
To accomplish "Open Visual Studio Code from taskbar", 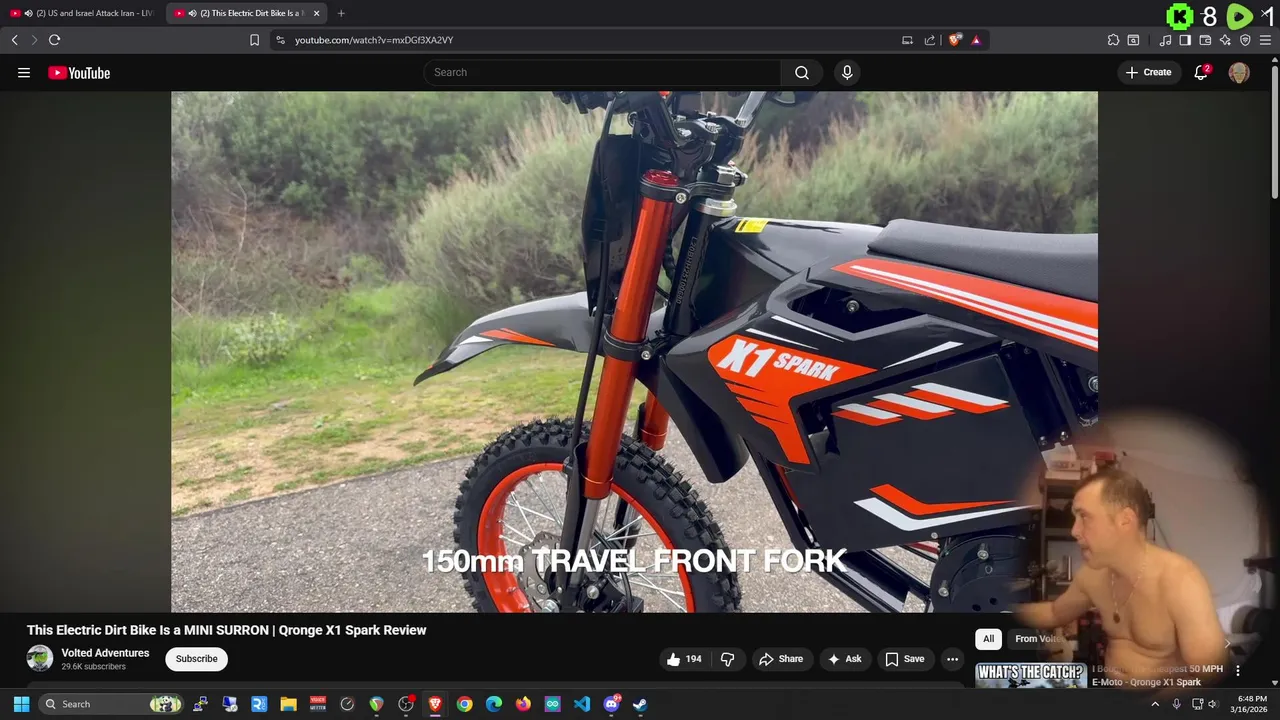I will (x=582, y=704).
